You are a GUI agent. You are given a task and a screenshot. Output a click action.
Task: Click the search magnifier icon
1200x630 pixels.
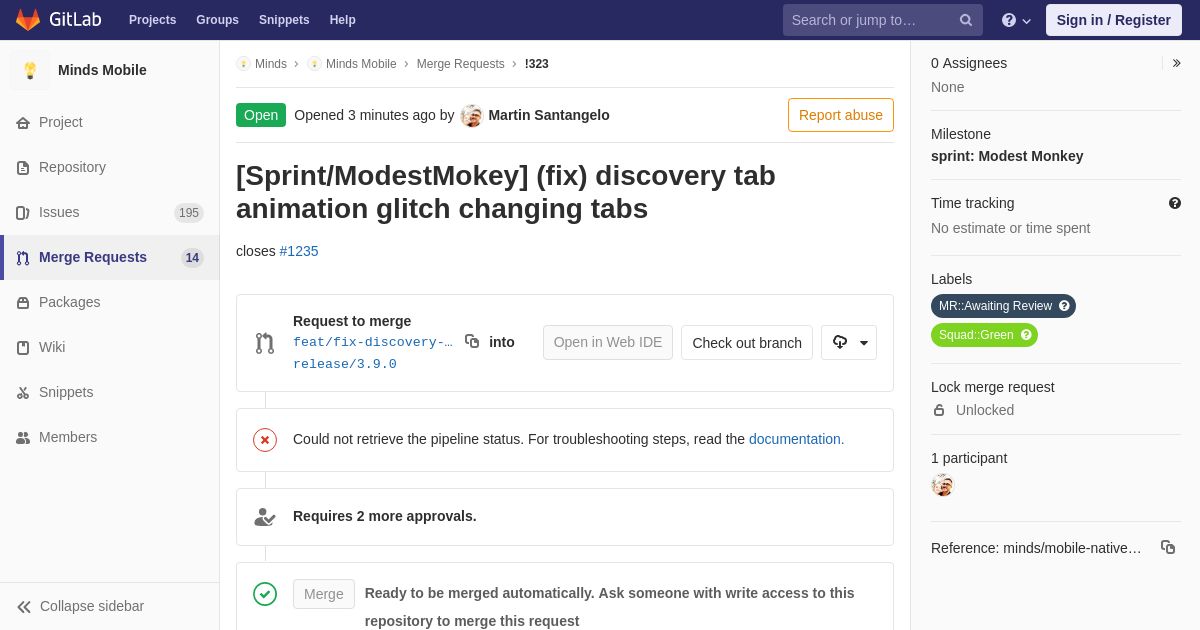[x=966, y=20]
